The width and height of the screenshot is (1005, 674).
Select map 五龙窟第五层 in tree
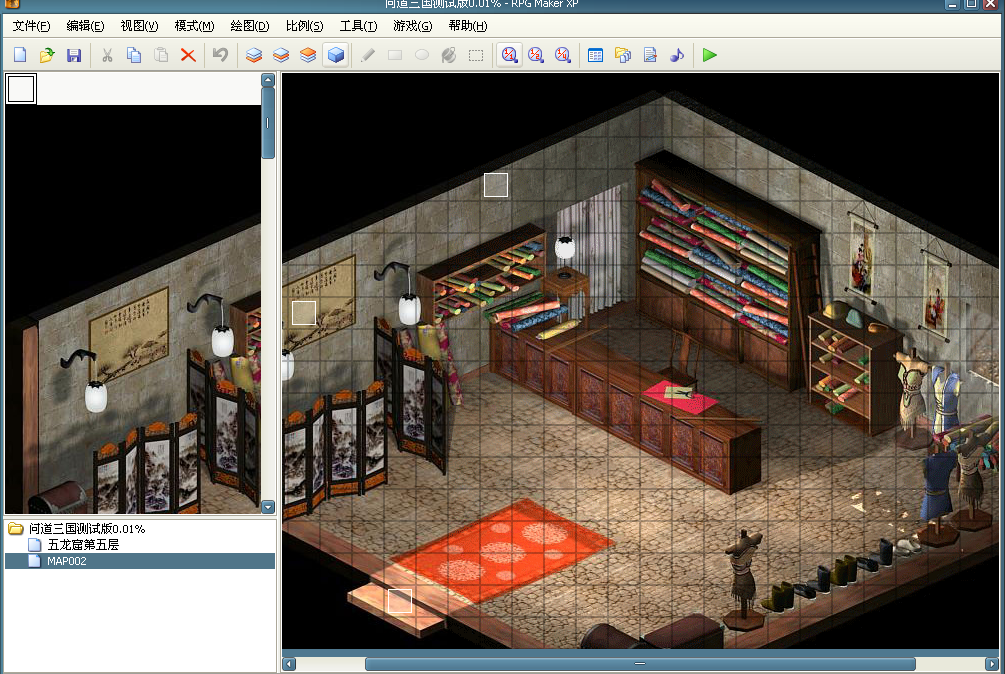83,545
